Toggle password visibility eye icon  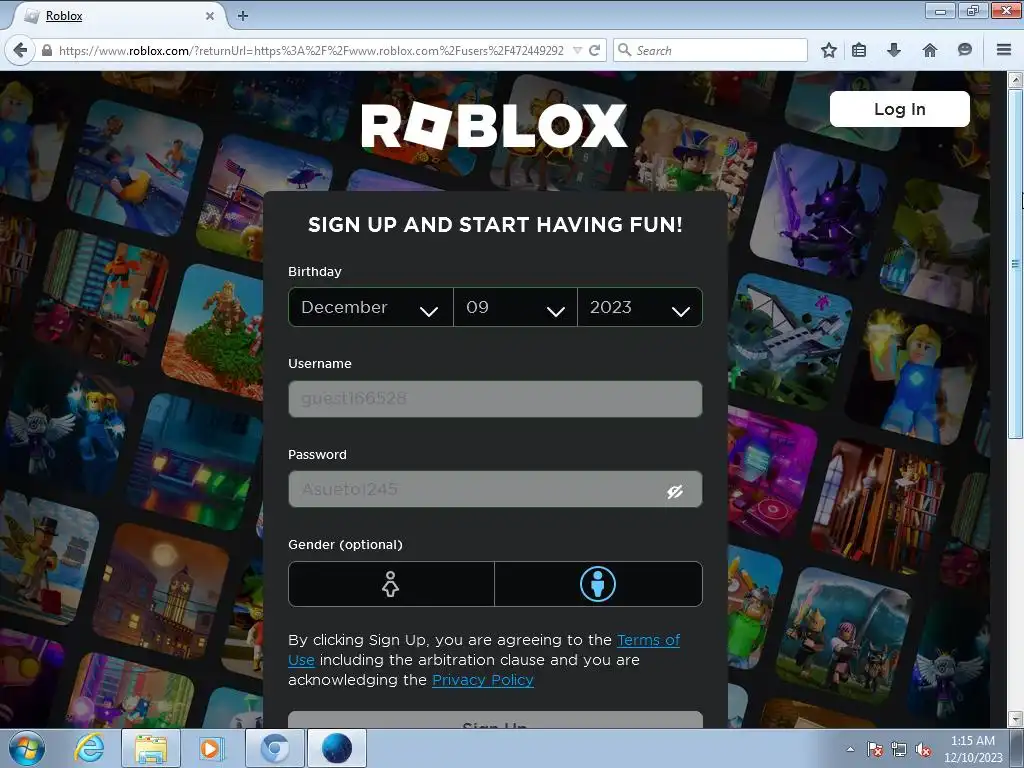point(675,491)
